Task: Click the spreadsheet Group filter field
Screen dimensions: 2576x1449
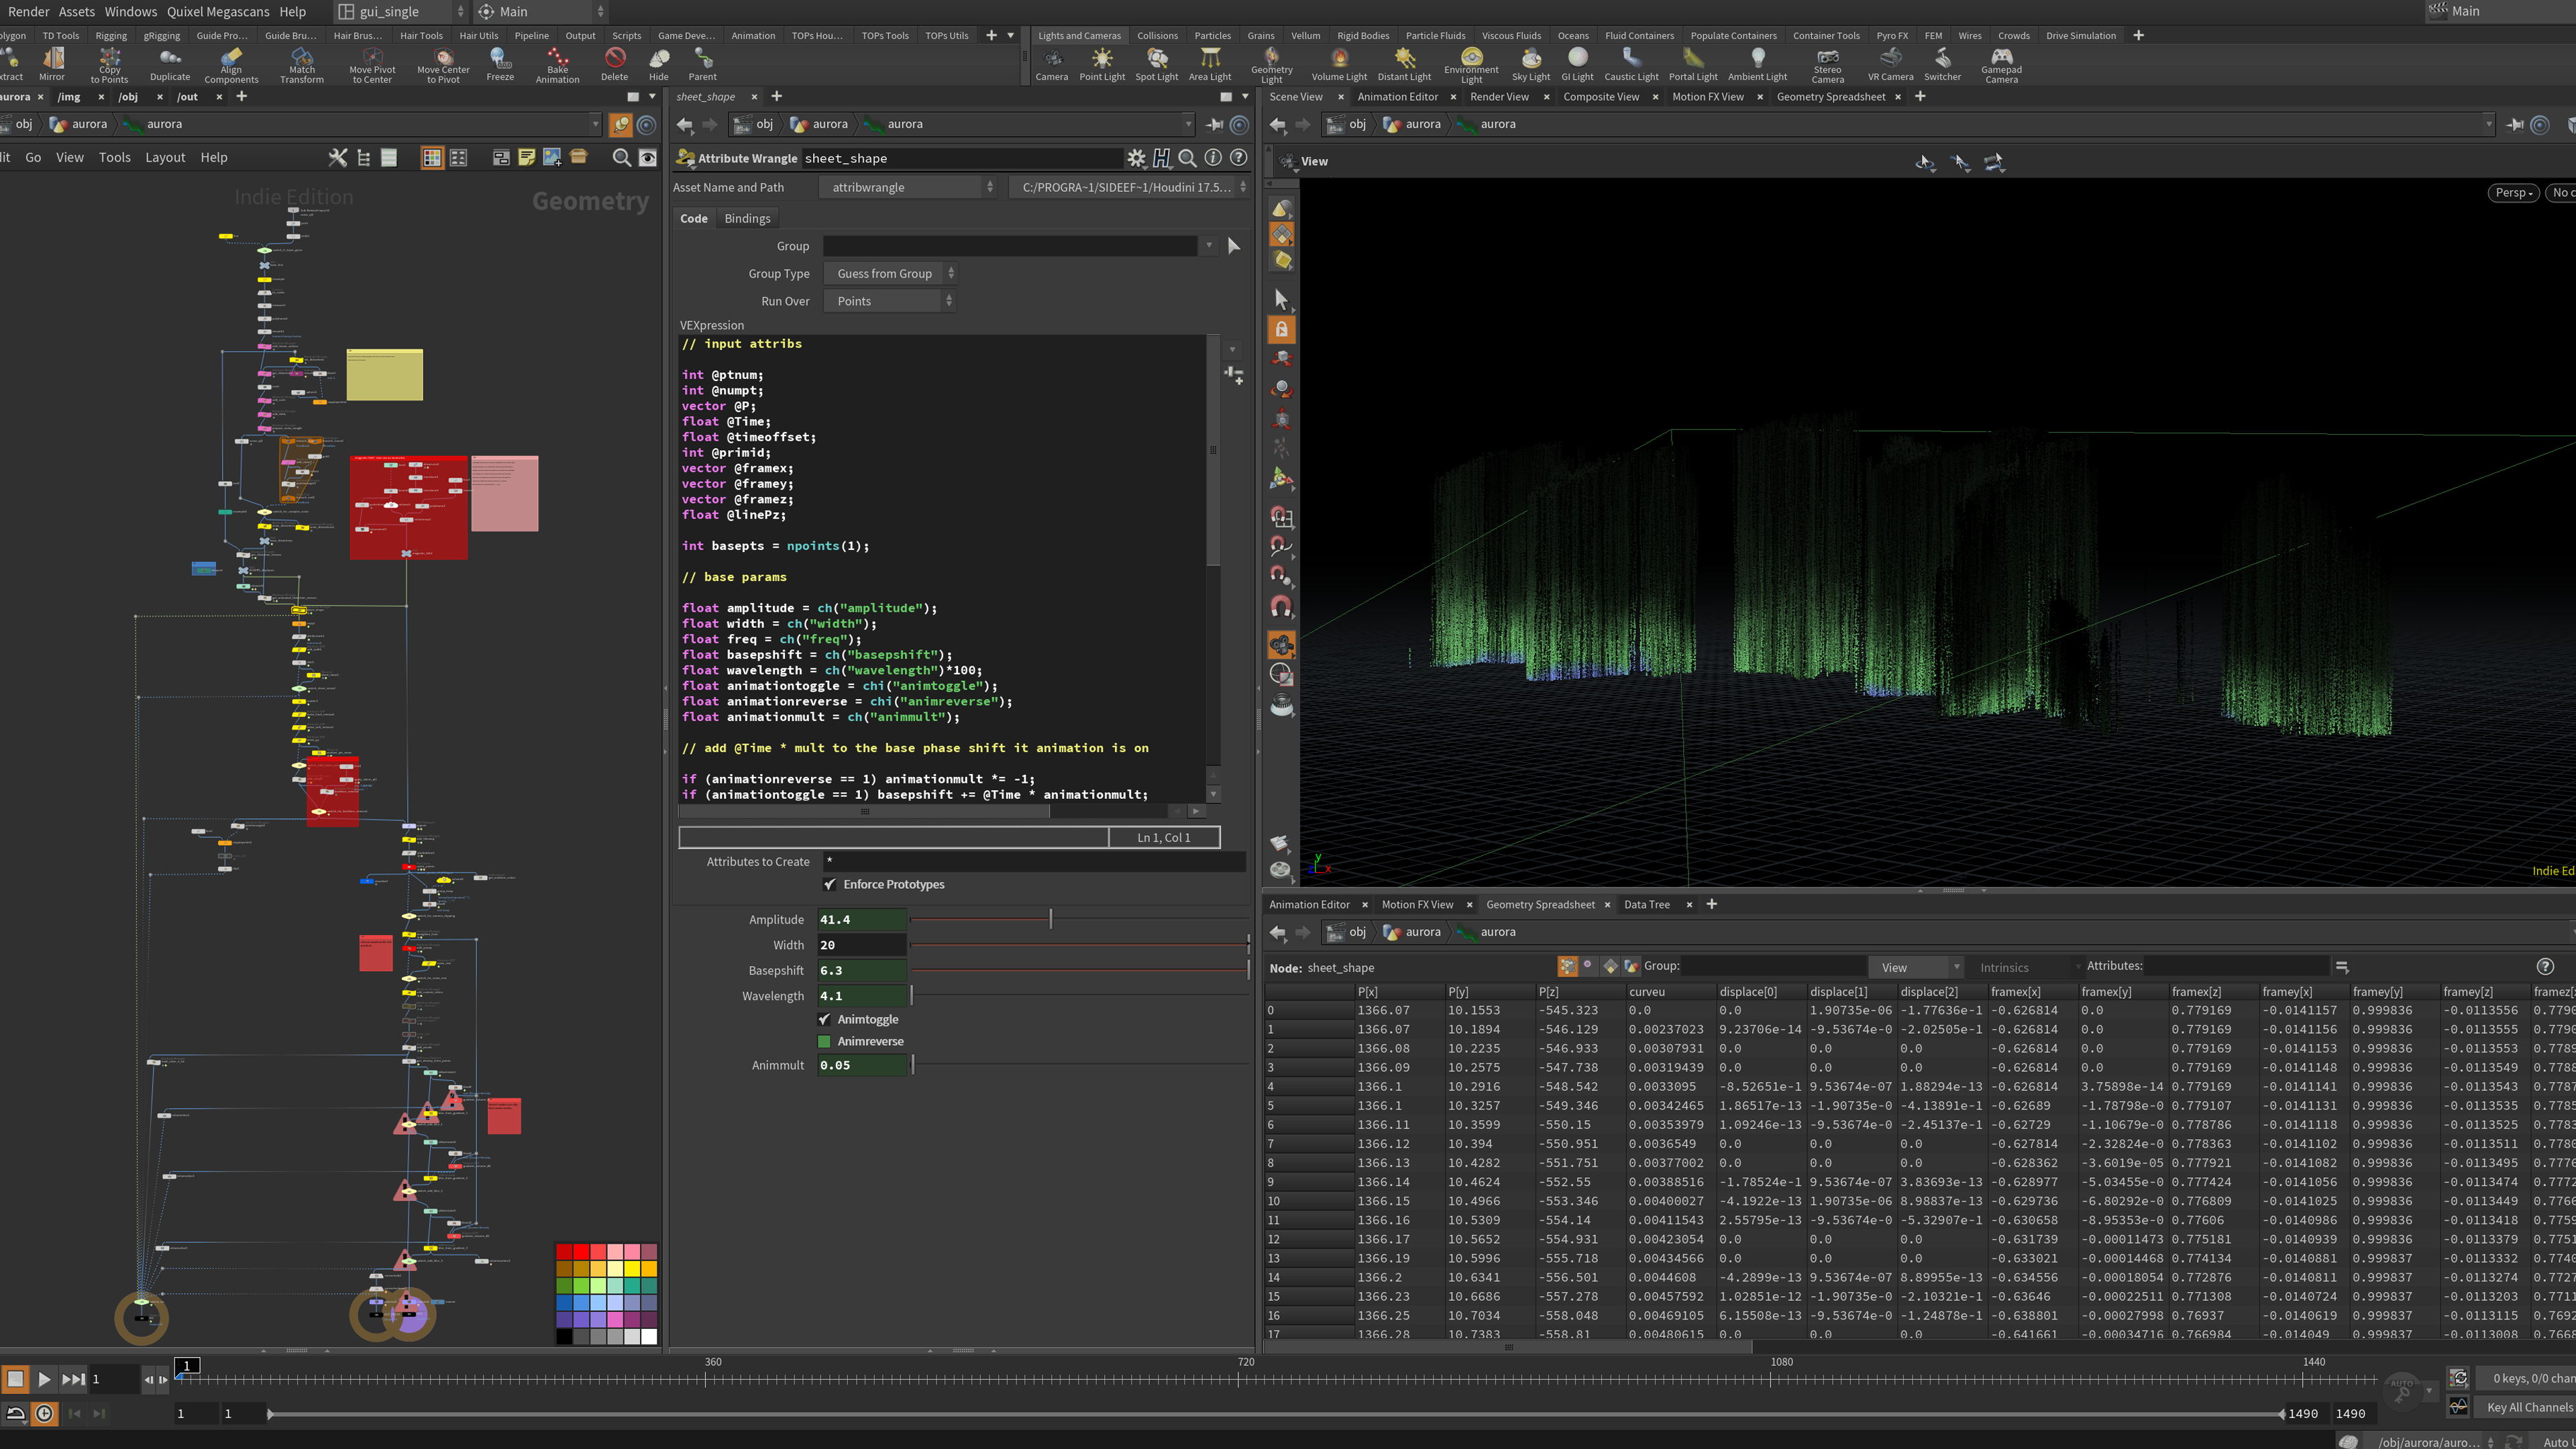Action: tap(1774, 965)
